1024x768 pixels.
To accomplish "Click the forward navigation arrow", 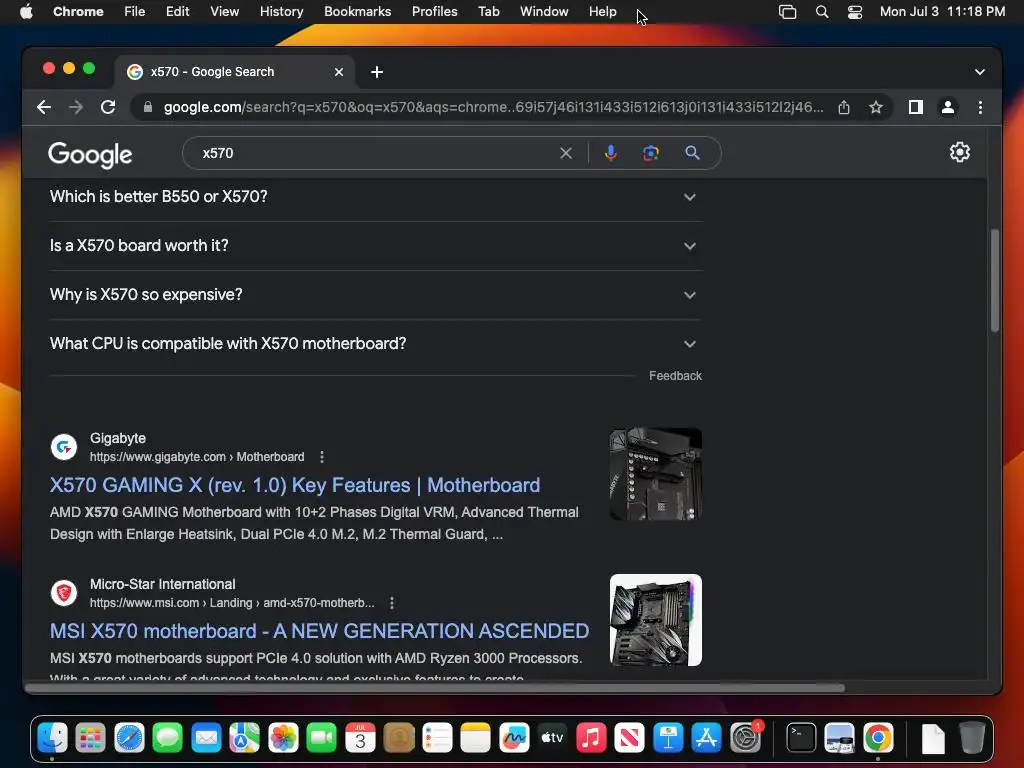I will click(76, 107).
